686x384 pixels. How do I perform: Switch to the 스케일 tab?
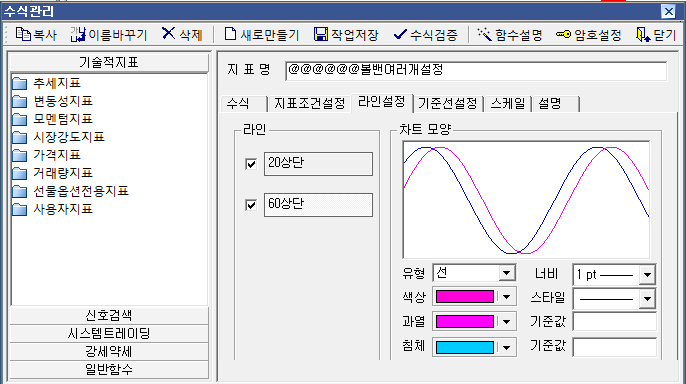coord(508,104)
